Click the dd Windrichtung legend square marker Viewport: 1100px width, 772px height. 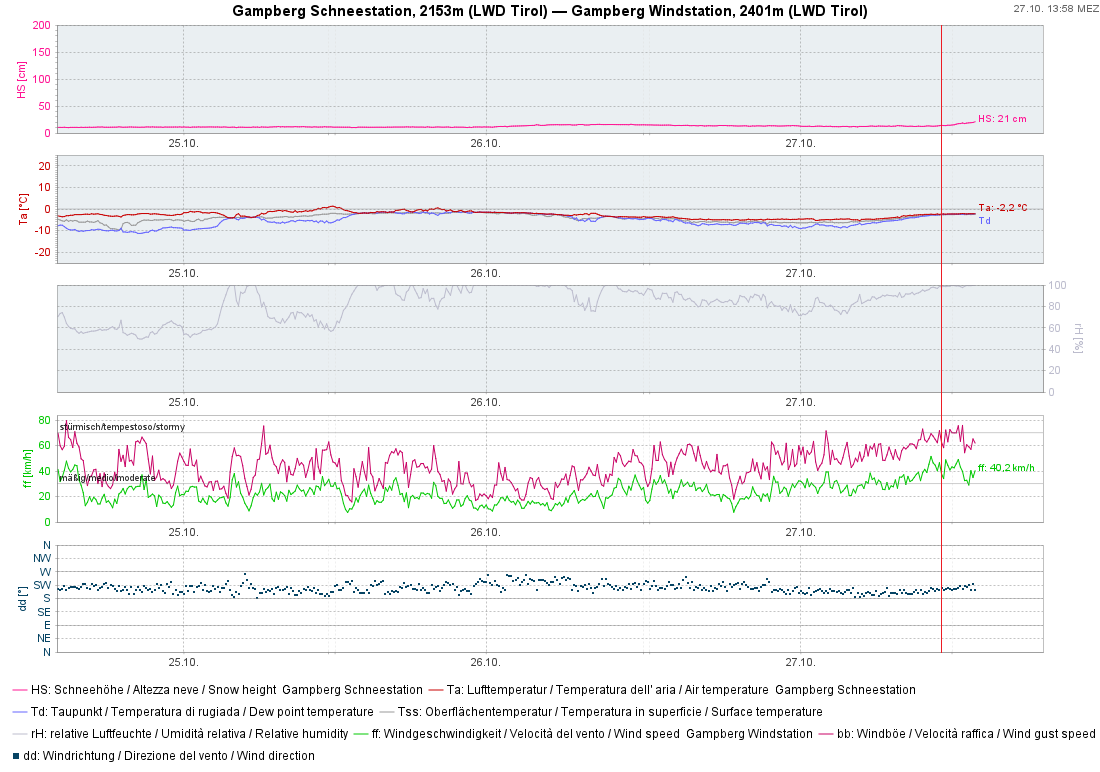click(x=15, y=756)
